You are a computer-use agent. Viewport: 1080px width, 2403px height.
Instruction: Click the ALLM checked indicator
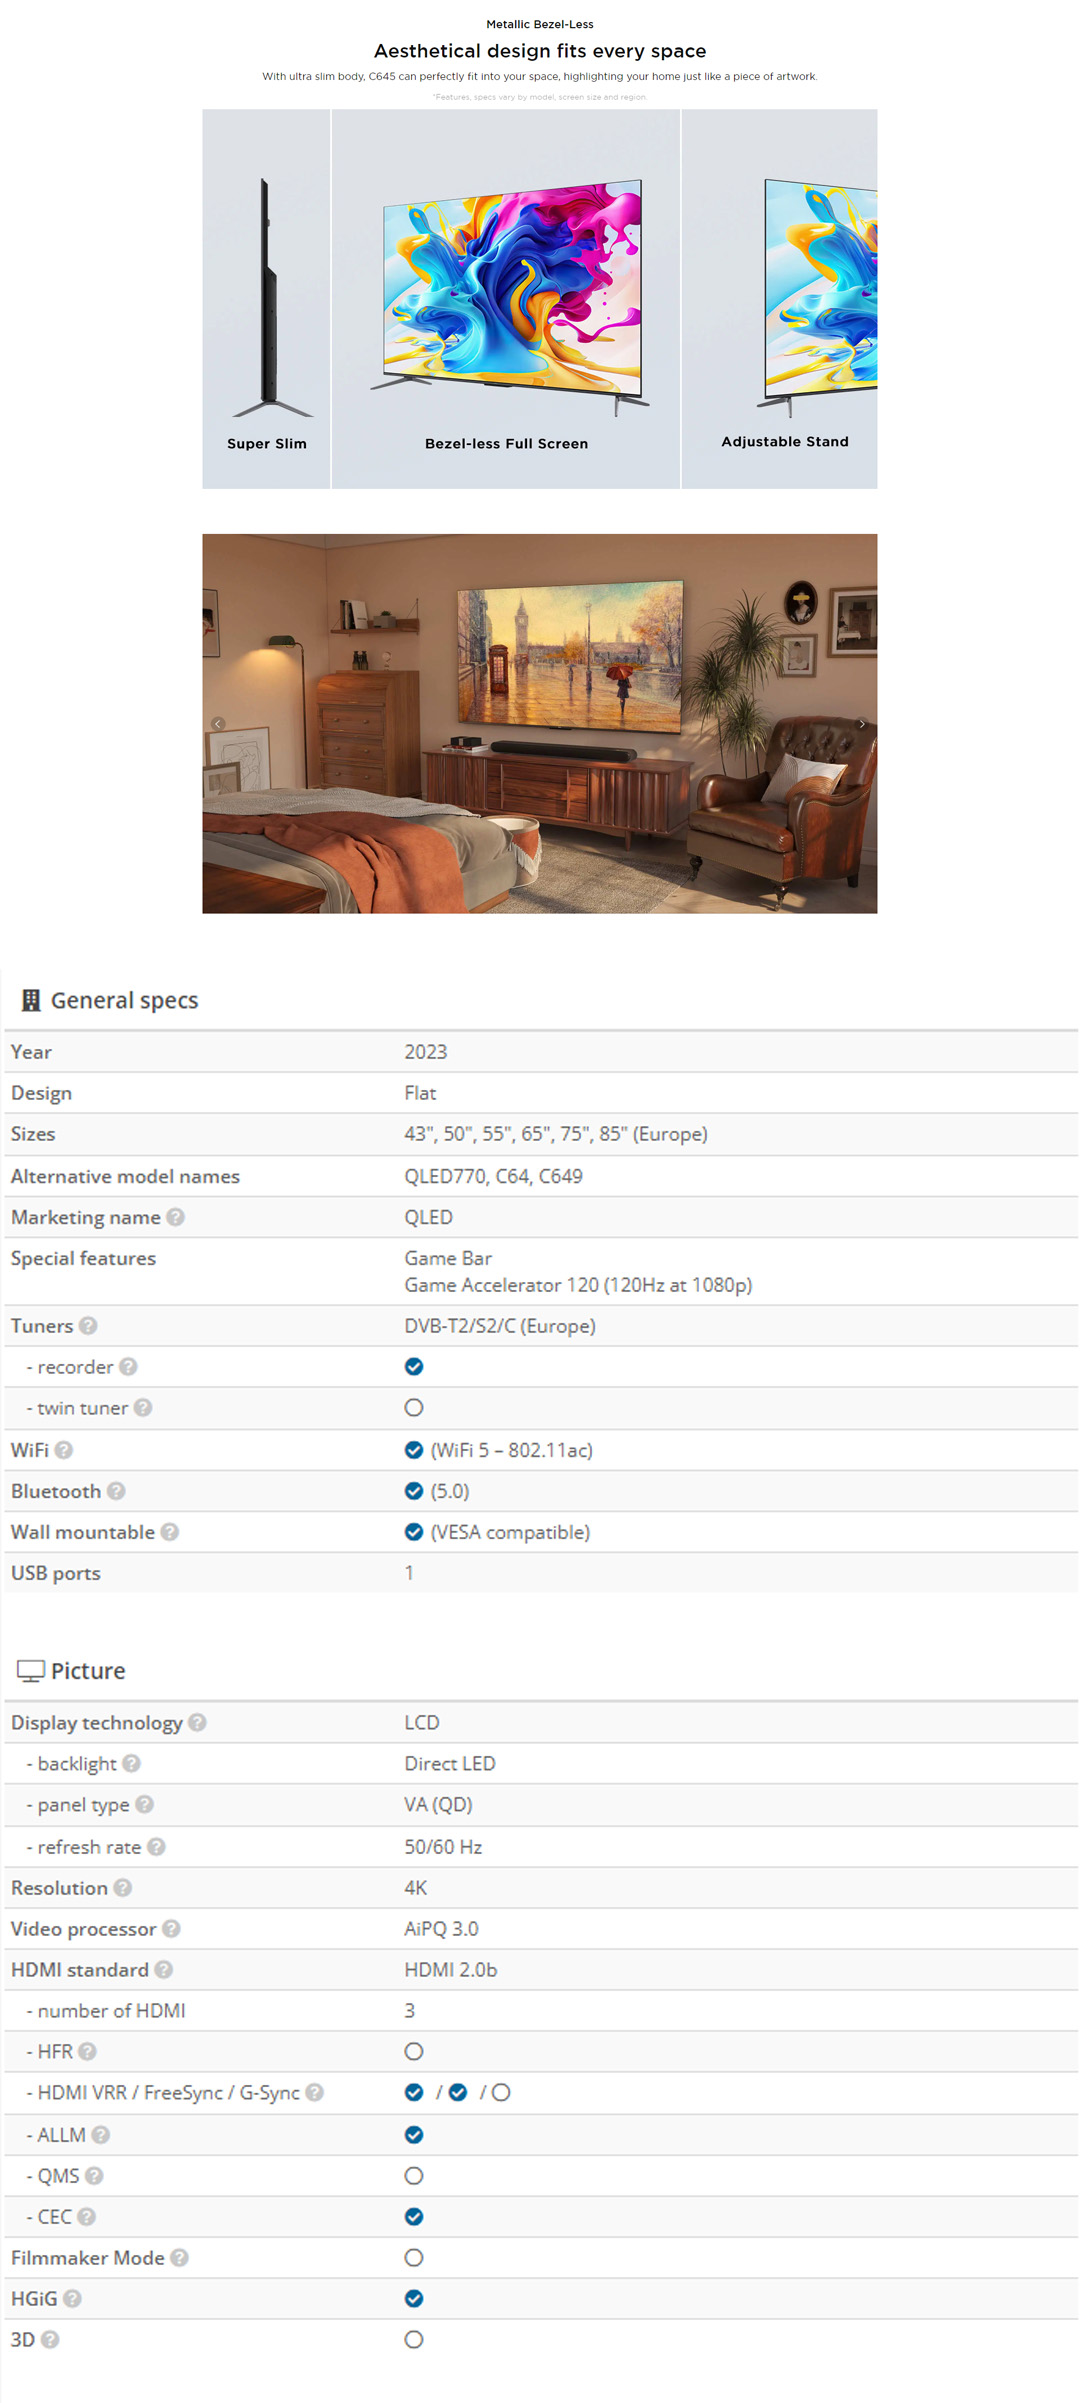click(x=413, y=2134)
